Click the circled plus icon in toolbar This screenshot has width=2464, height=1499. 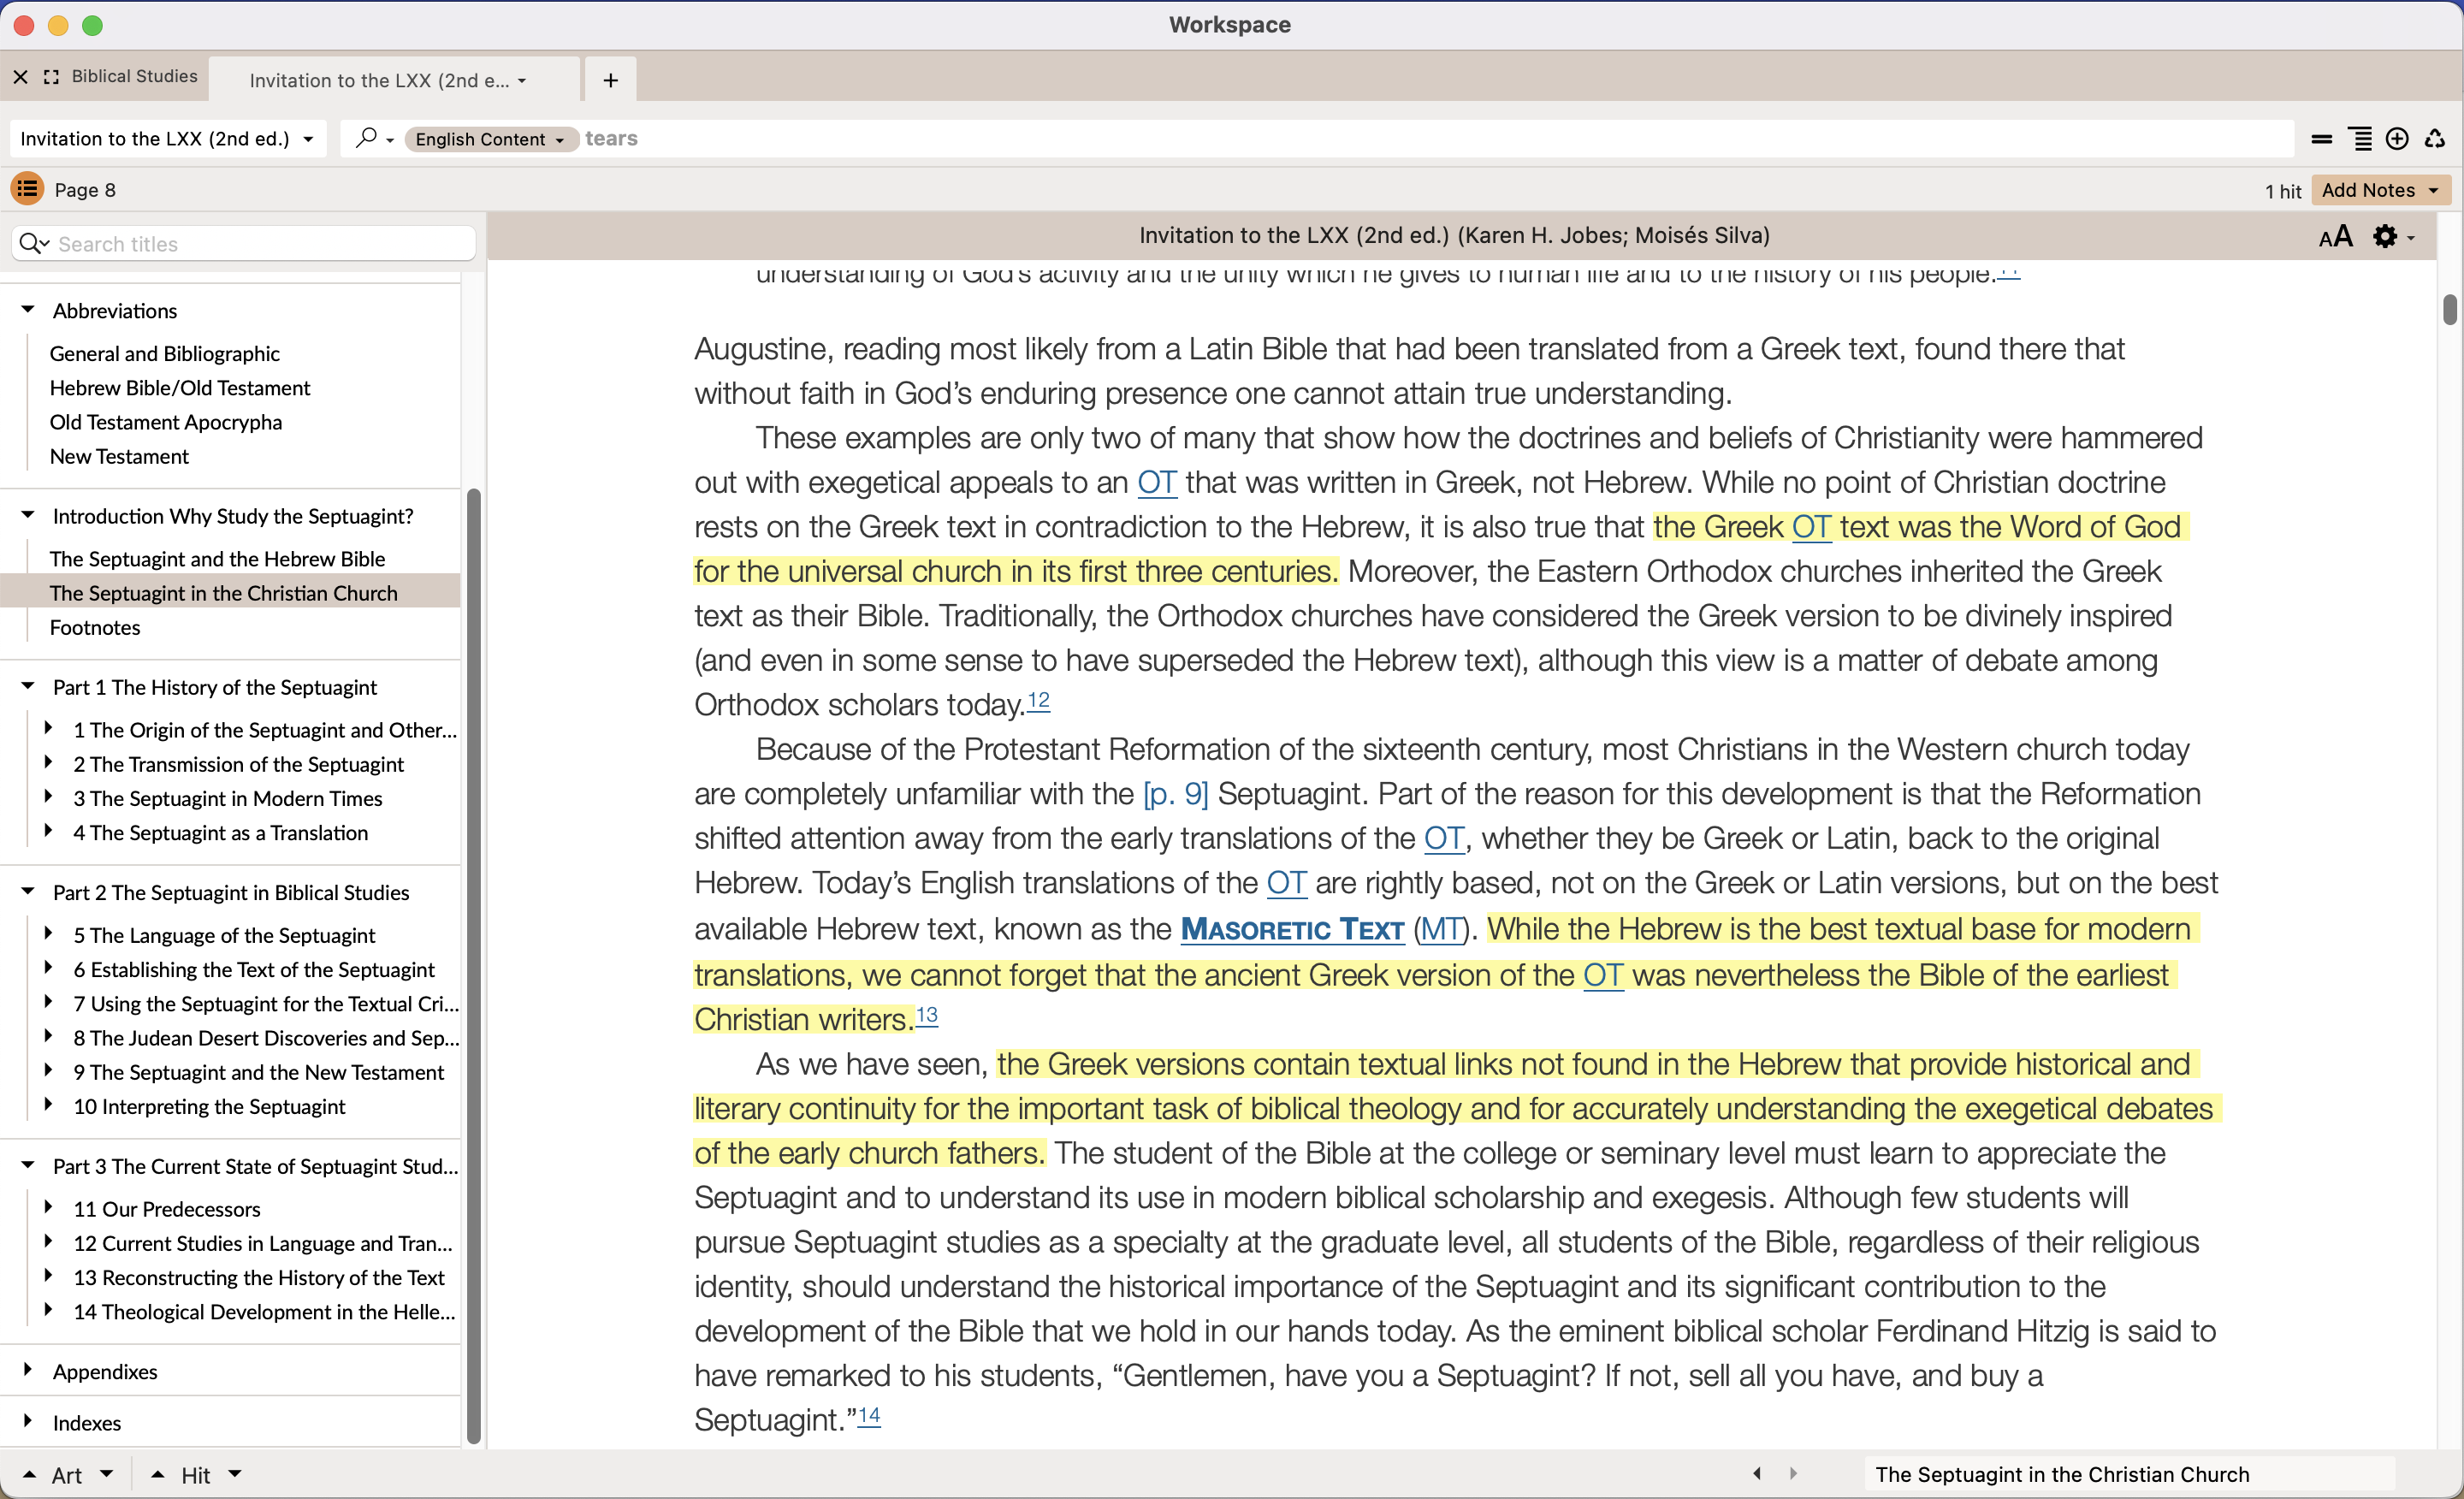click(2396, 139)
